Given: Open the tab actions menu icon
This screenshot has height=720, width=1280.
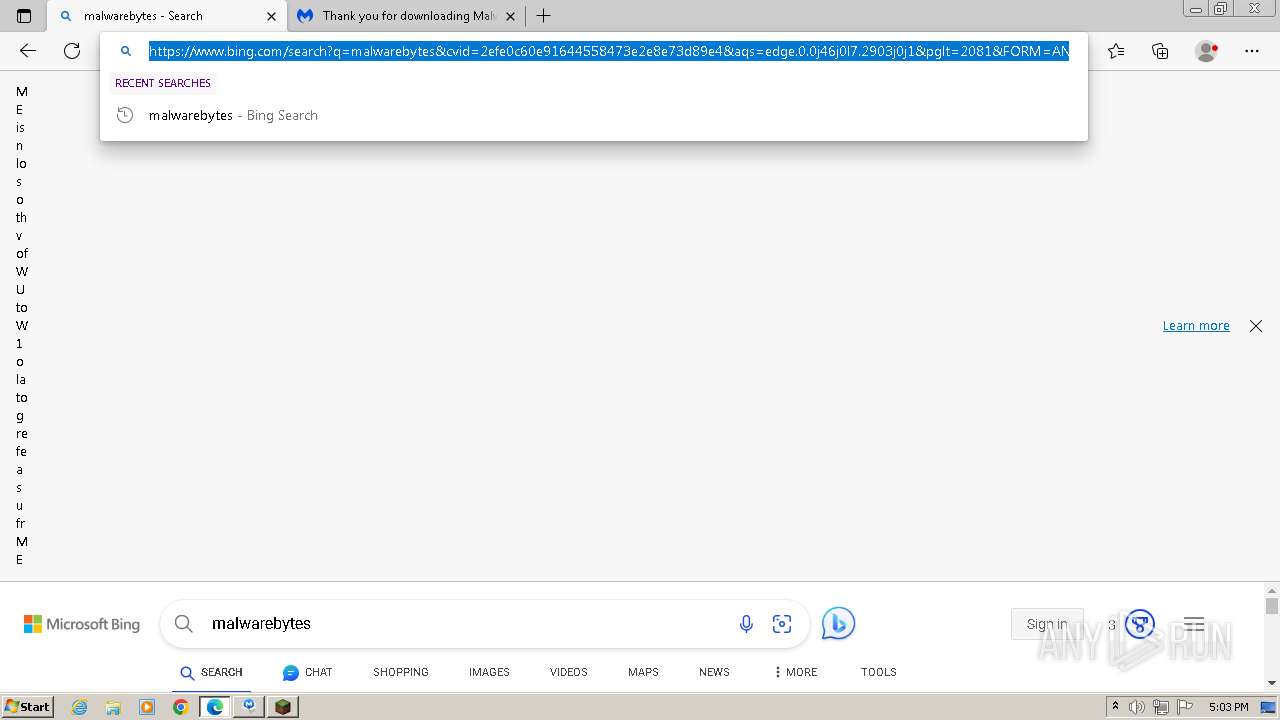Looking at the screenshot, I should [x=24, y=16].
